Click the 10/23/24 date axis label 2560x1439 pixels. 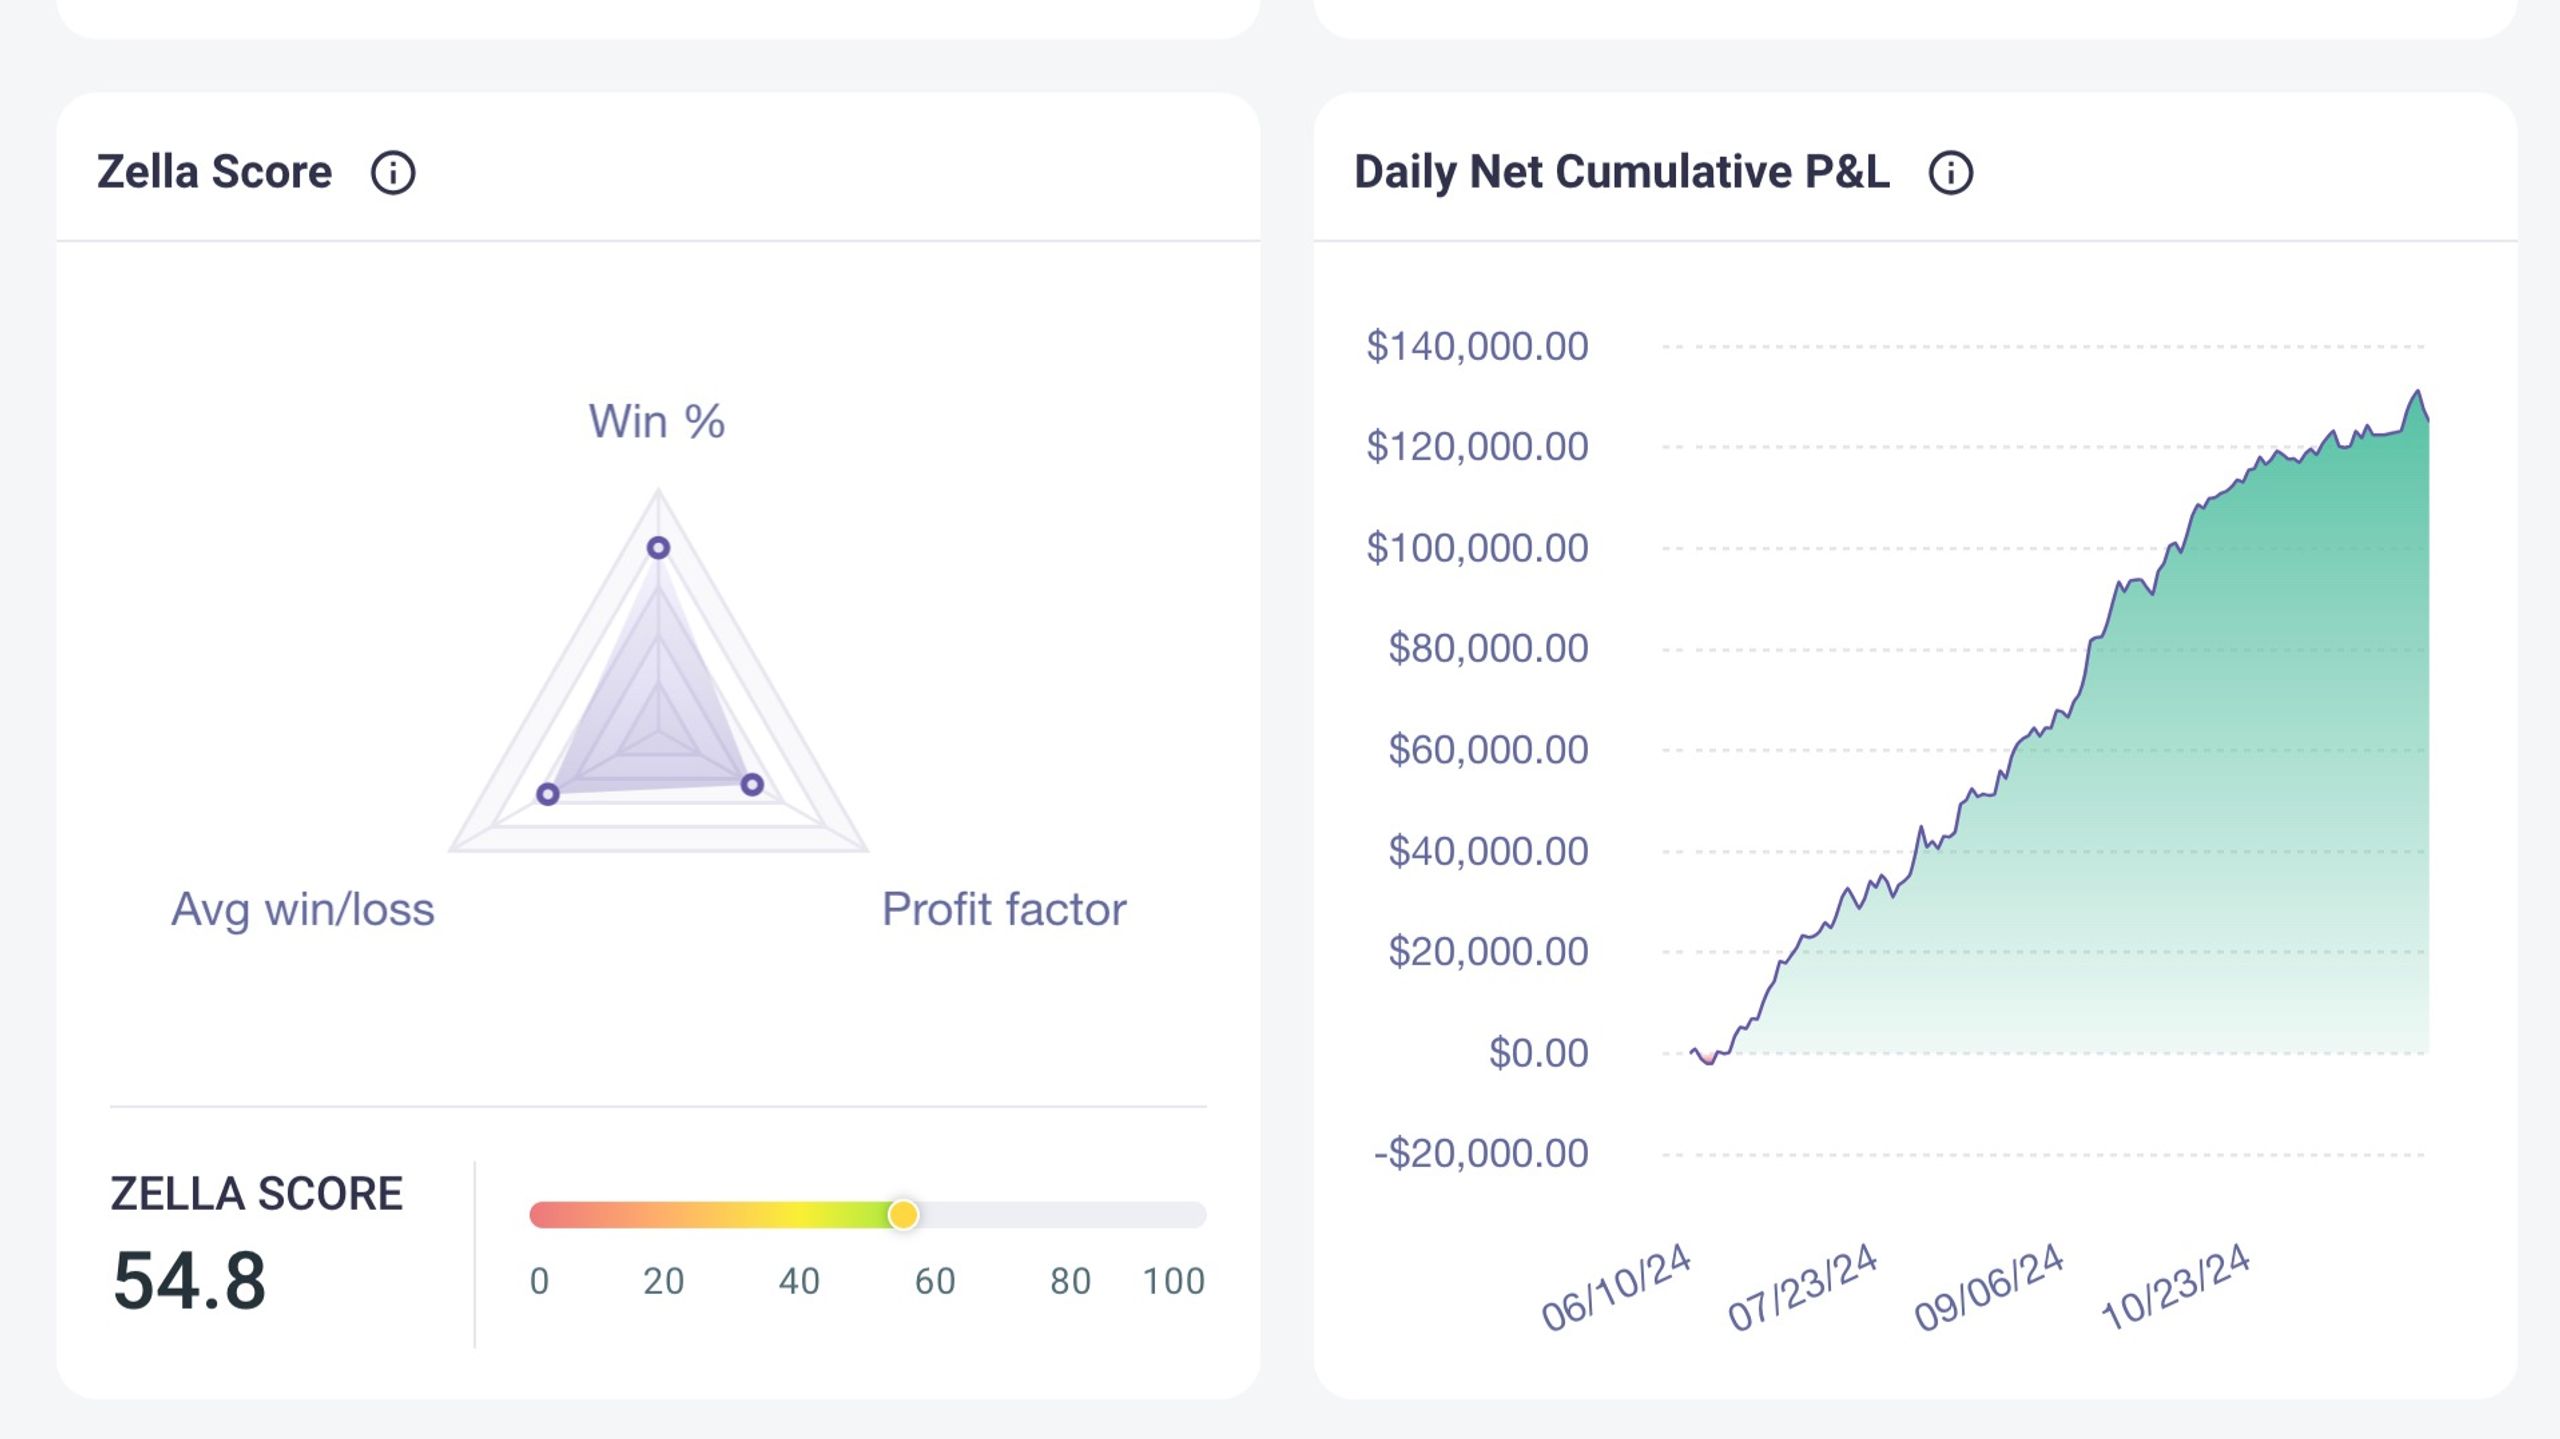[x=2175, y=1287]
